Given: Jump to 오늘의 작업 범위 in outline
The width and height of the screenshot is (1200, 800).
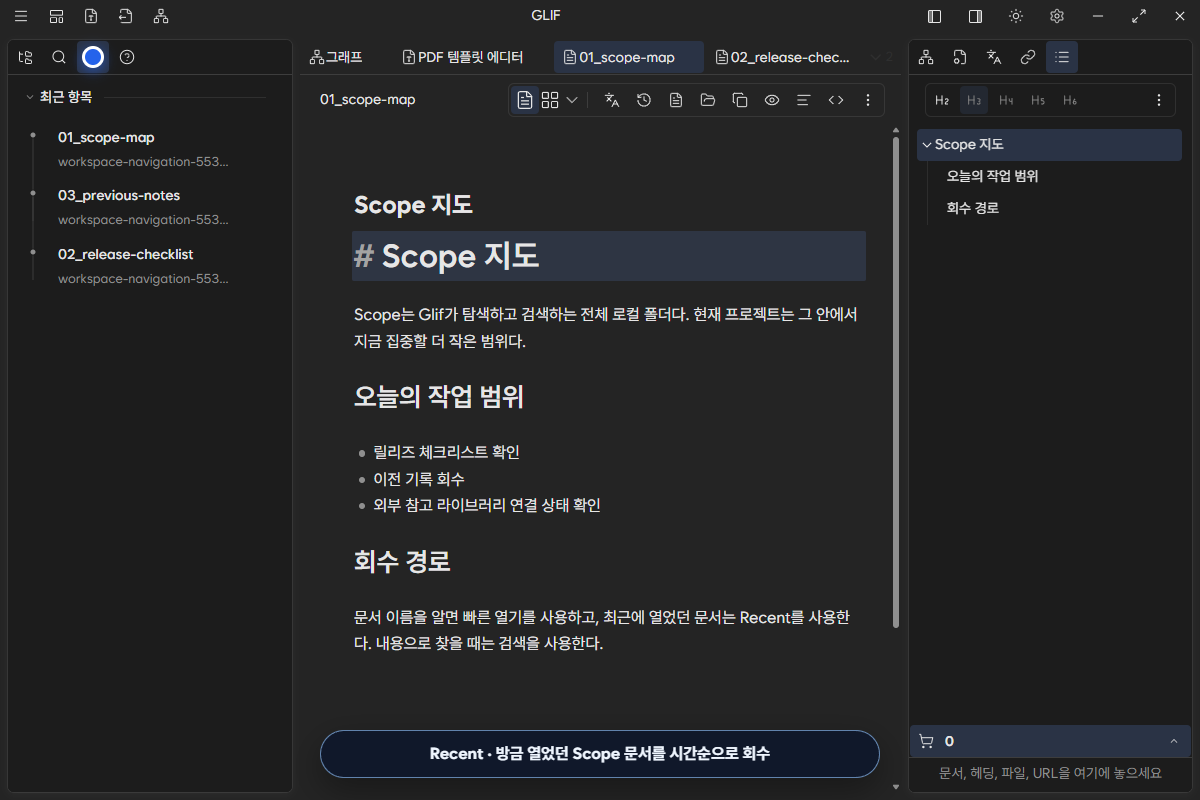Looking at the screenshot, I should point(992,176).
